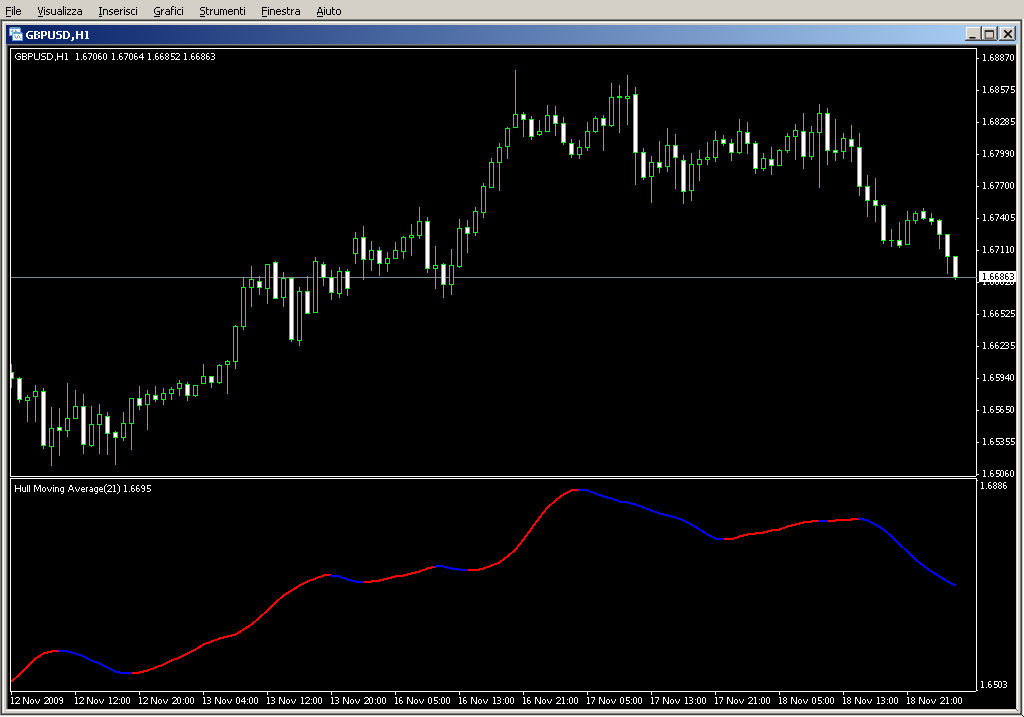
Task: Open the Finestra menu
Action: click(x=280, y=11)
